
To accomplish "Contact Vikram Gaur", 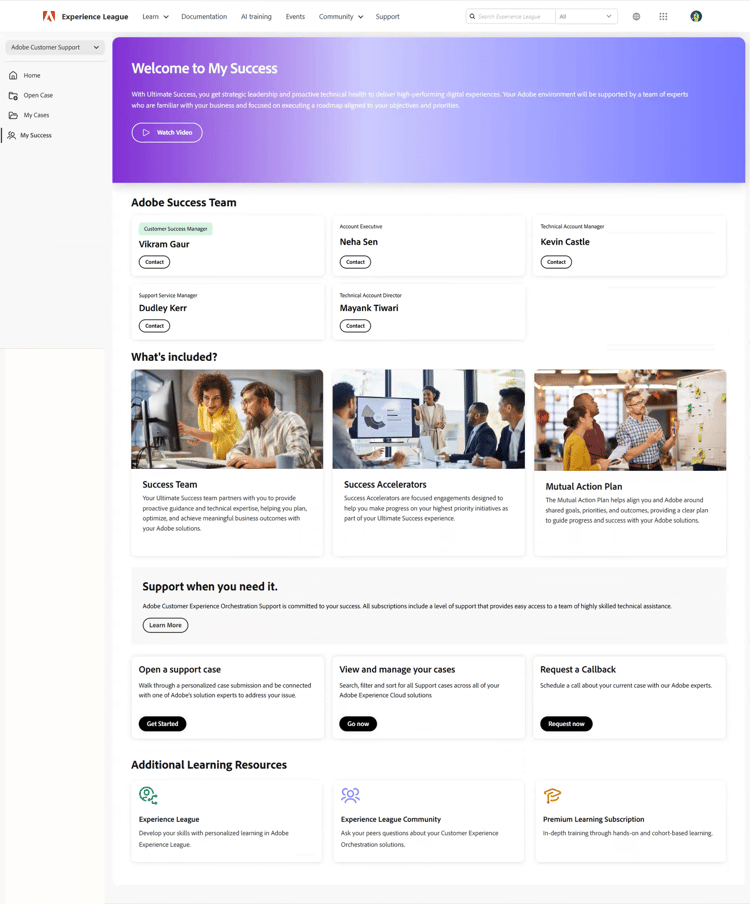I will click(x=154, y=262).
